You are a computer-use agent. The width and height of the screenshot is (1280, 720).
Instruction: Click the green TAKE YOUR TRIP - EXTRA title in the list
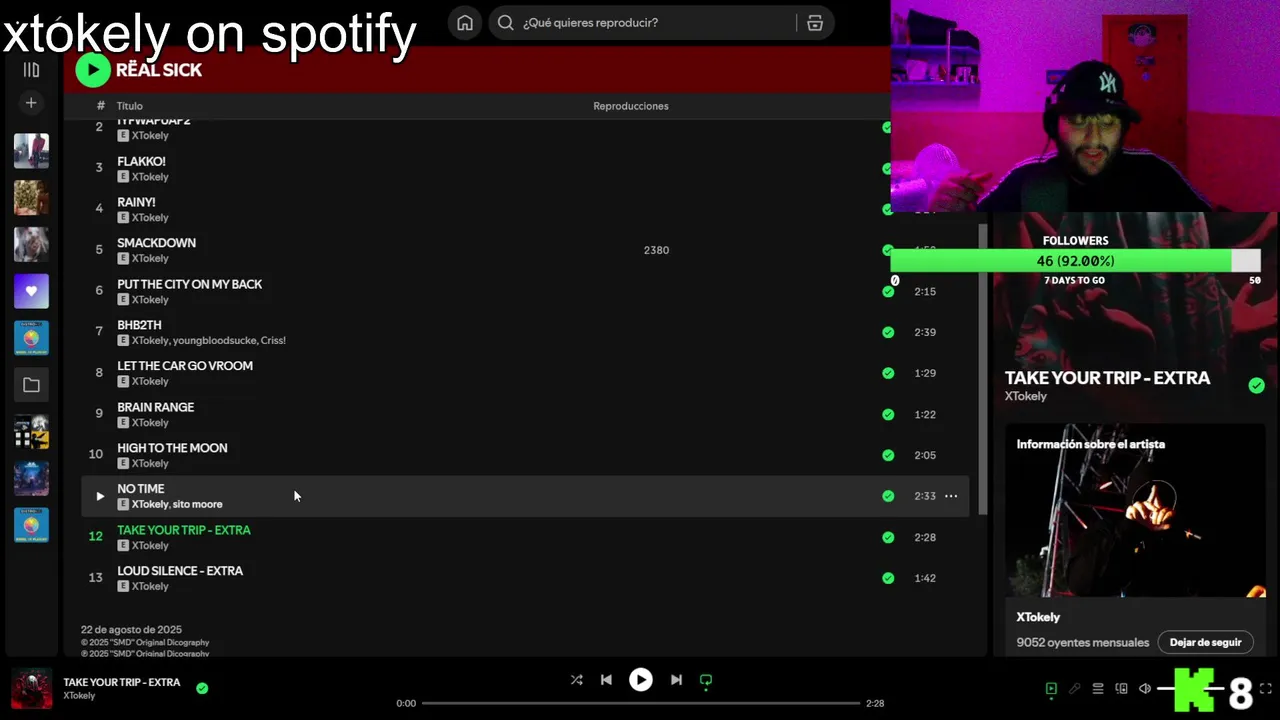pos(184,530)
